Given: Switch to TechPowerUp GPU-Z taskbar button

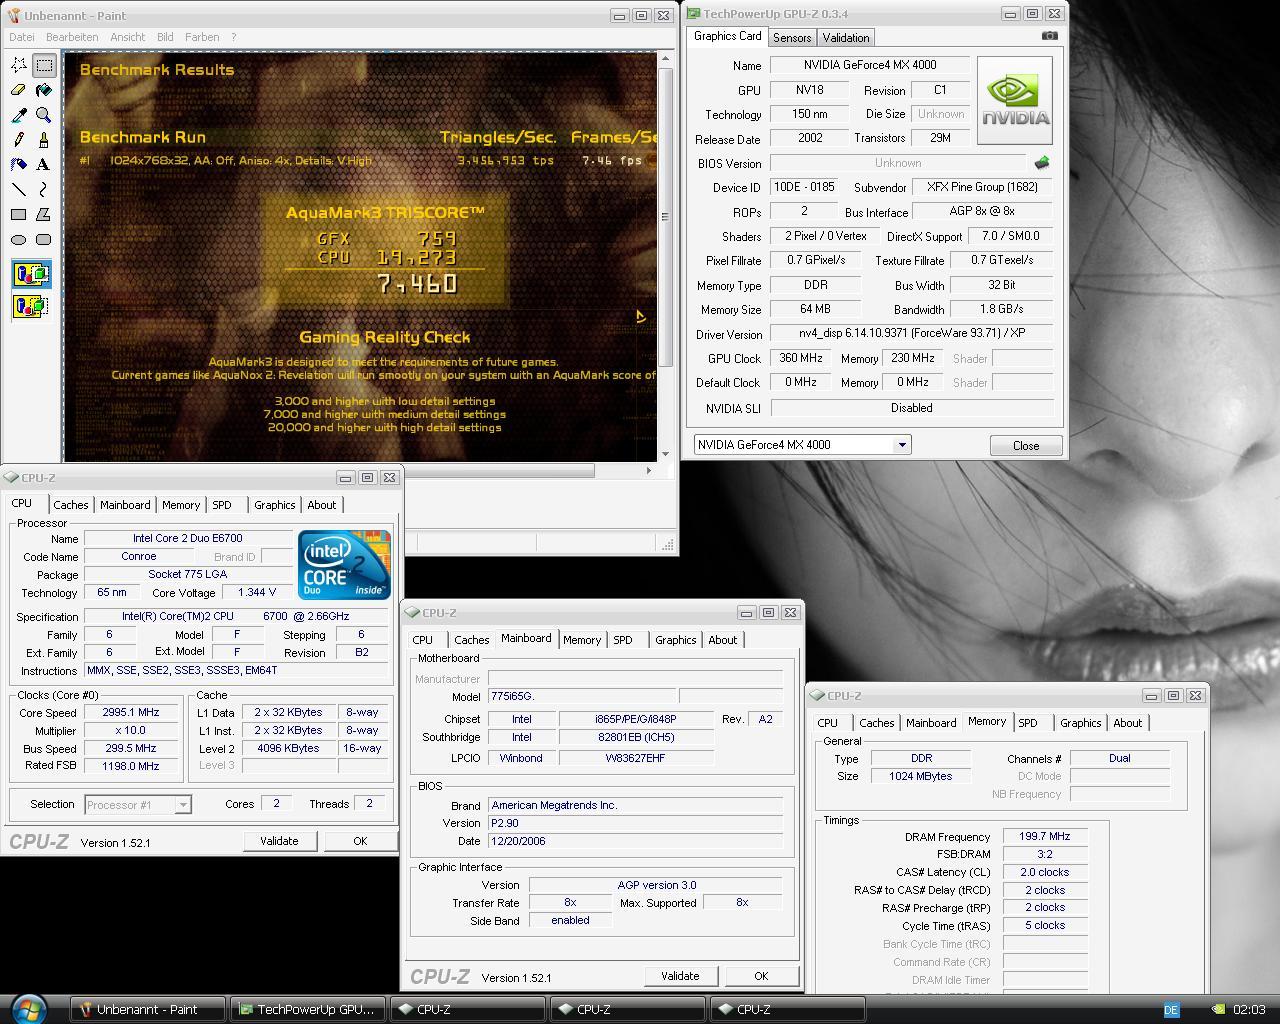Looking at the screenshot, I should click(308, 1009).
